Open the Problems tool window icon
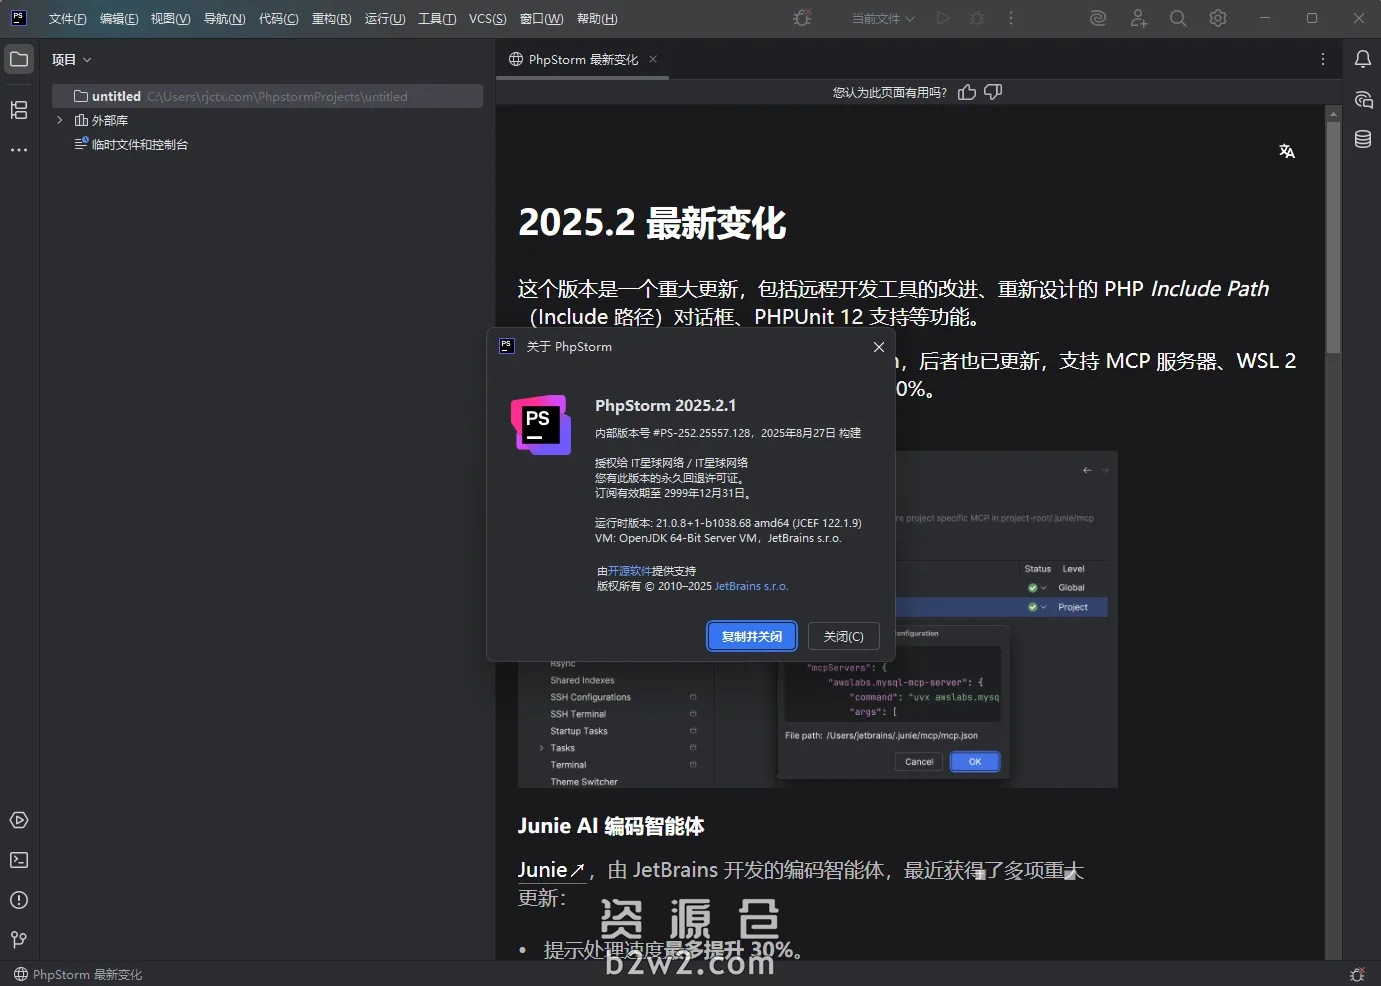Viewport: 1381px width, 986px height. (19, 900)
